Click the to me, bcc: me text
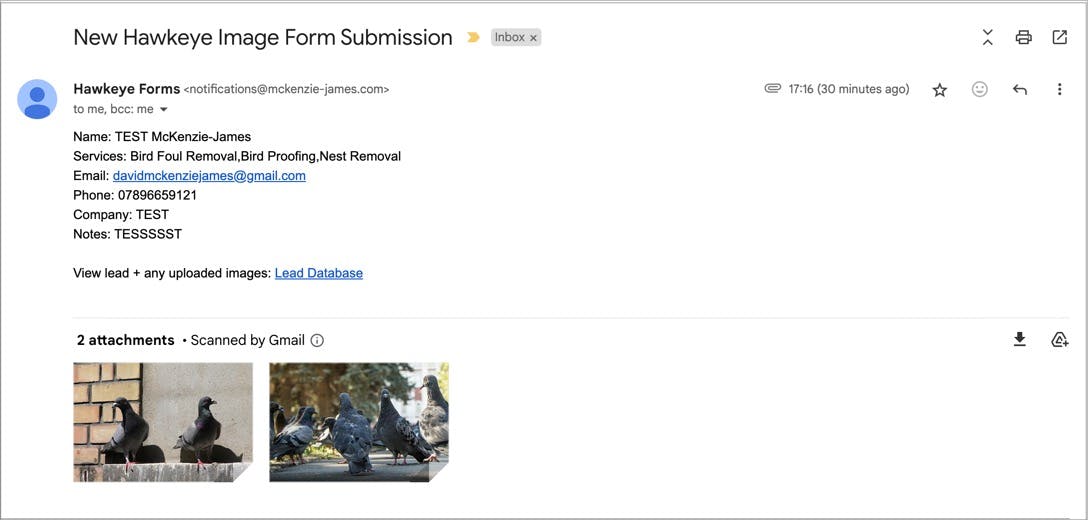Screen dimensions: 1088x520 click(113, 110)
